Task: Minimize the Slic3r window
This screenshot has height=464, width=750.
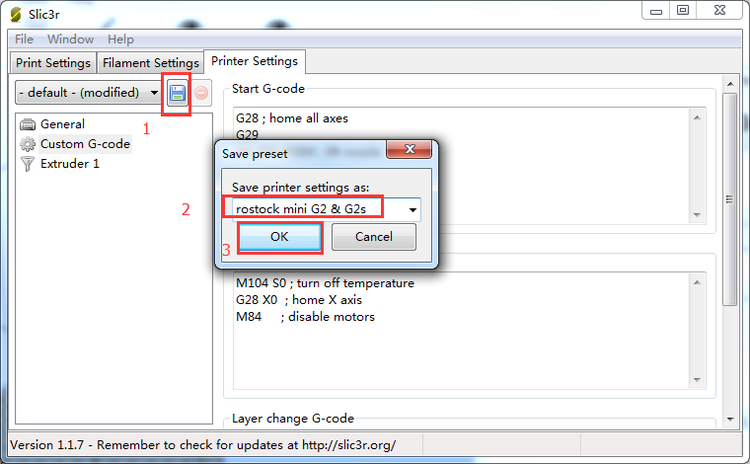Action: 656,11
